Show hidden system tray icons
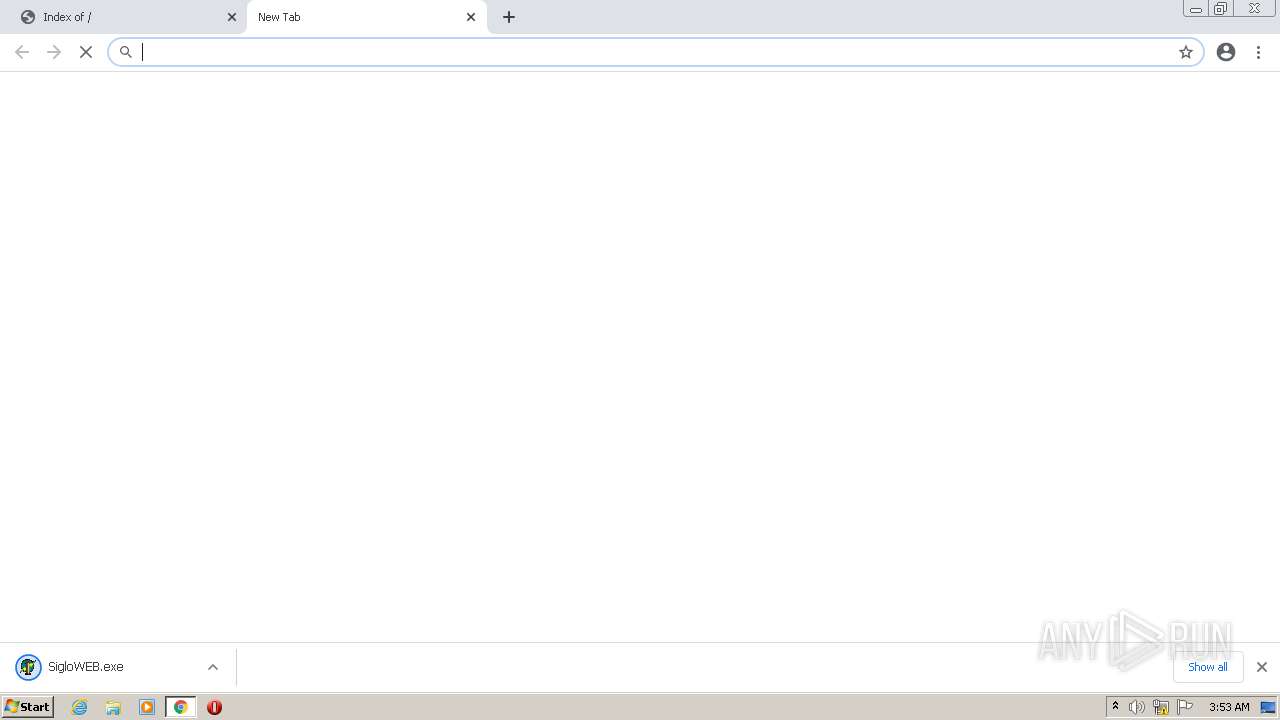1280x720 pixels. 1116,707
